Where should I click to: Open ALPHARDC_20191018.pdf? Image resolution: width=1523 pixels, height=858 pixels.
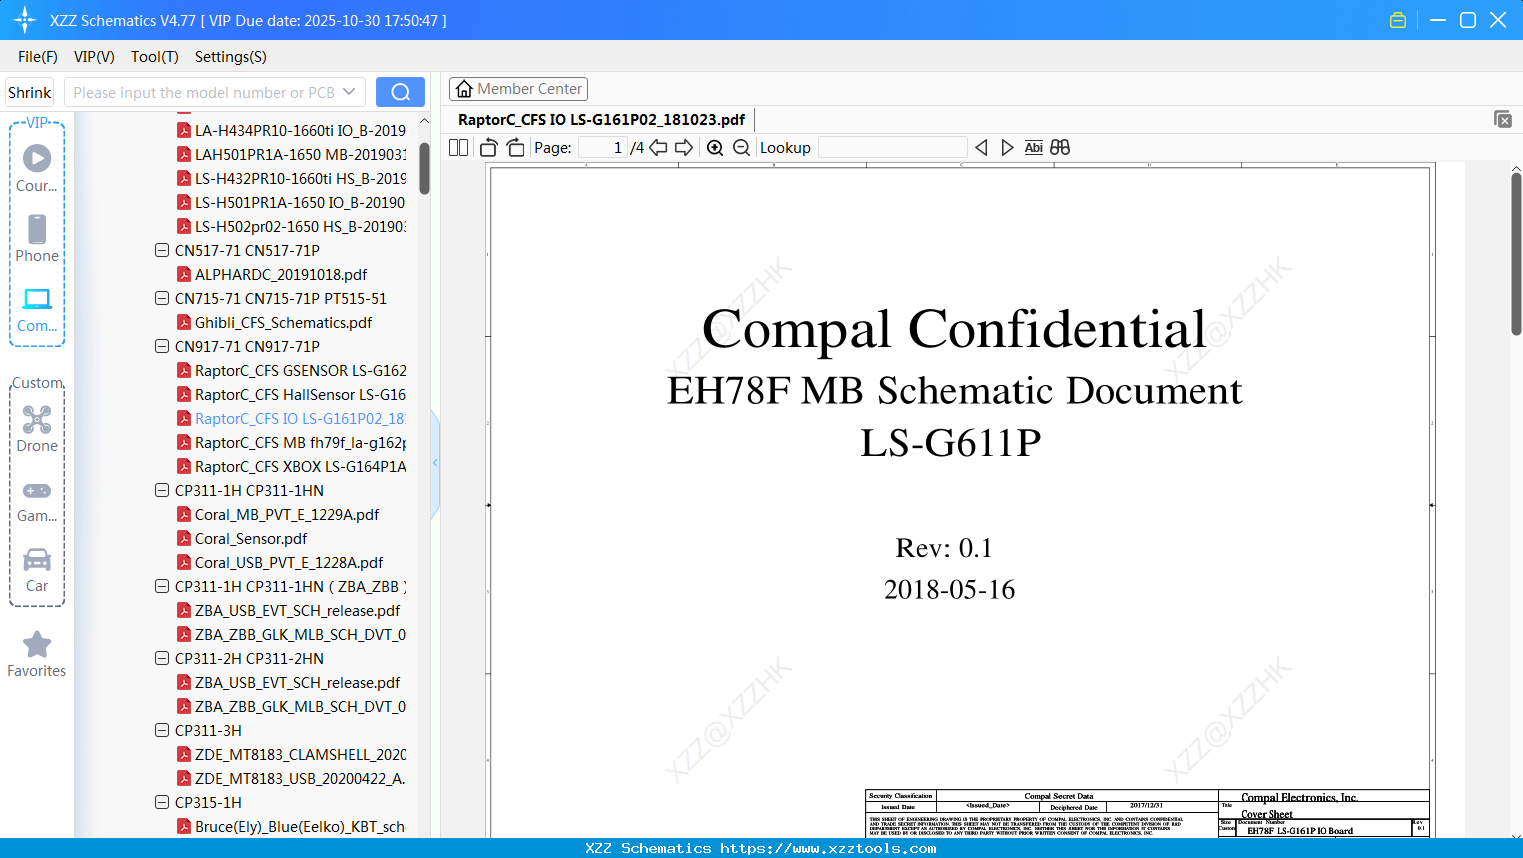click(281, 274)
